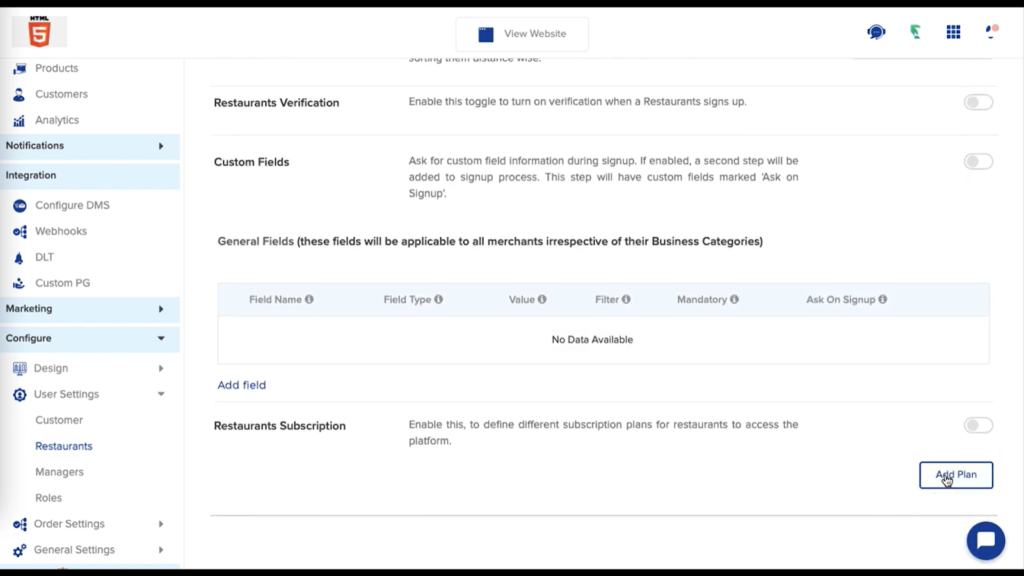Click the Field Type column header

407,299
